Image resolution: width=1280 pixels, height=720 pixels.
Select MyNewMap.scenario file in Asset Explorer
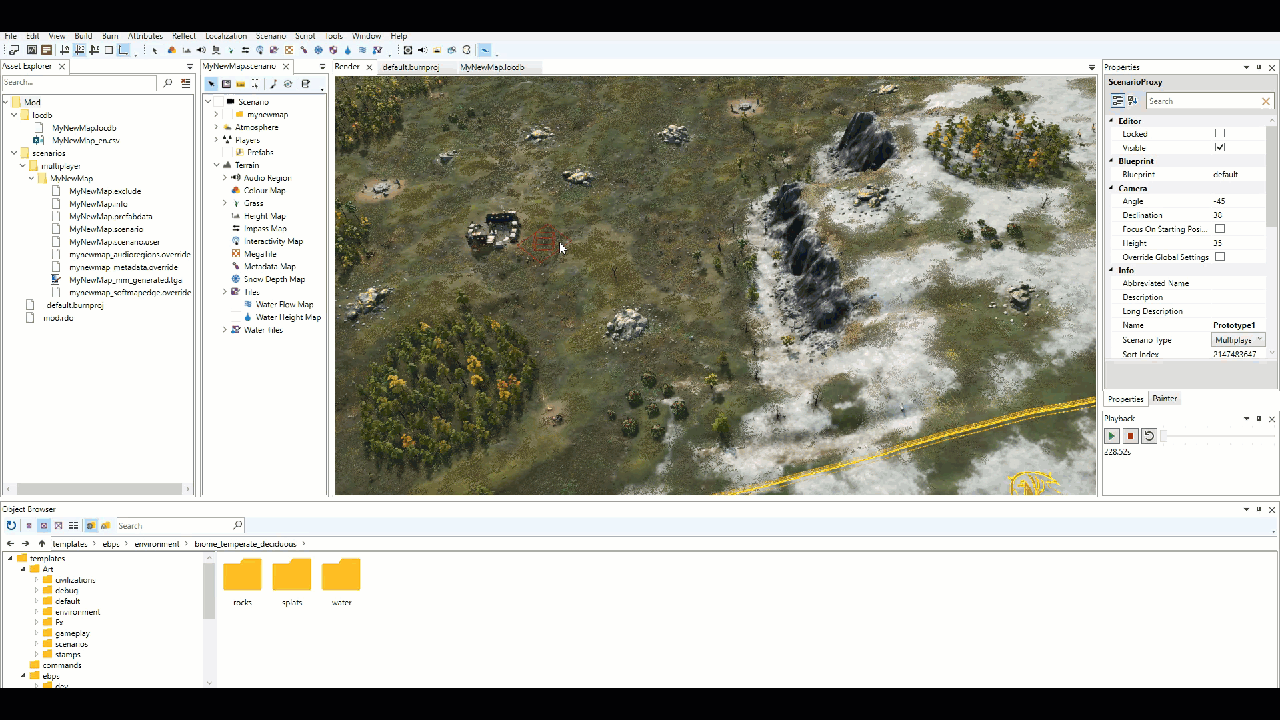pos(106,229)
